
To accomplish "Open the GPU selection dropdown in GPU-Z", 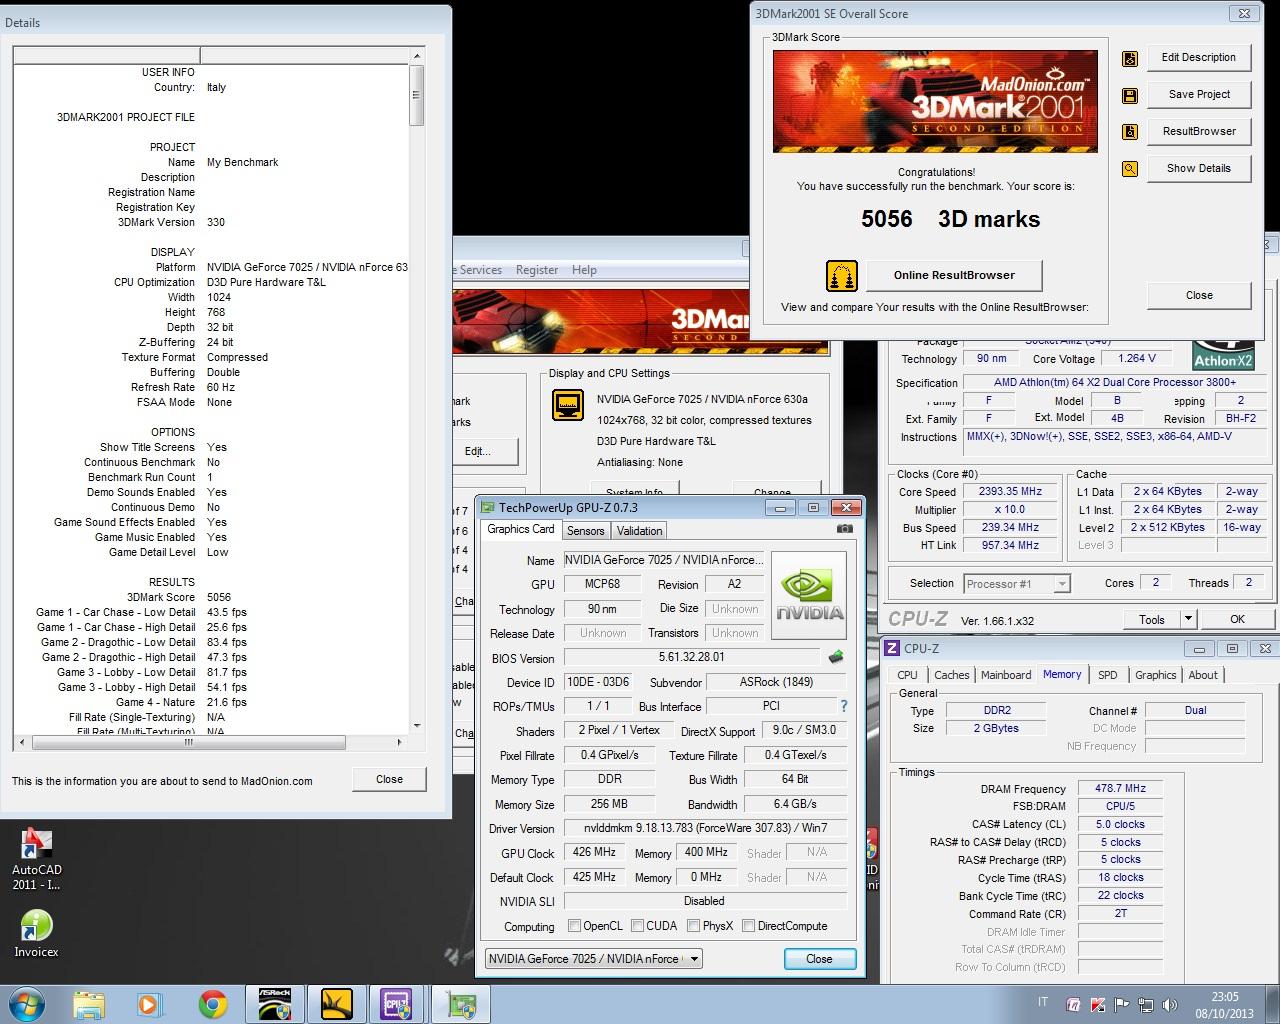I will [594, 958].
